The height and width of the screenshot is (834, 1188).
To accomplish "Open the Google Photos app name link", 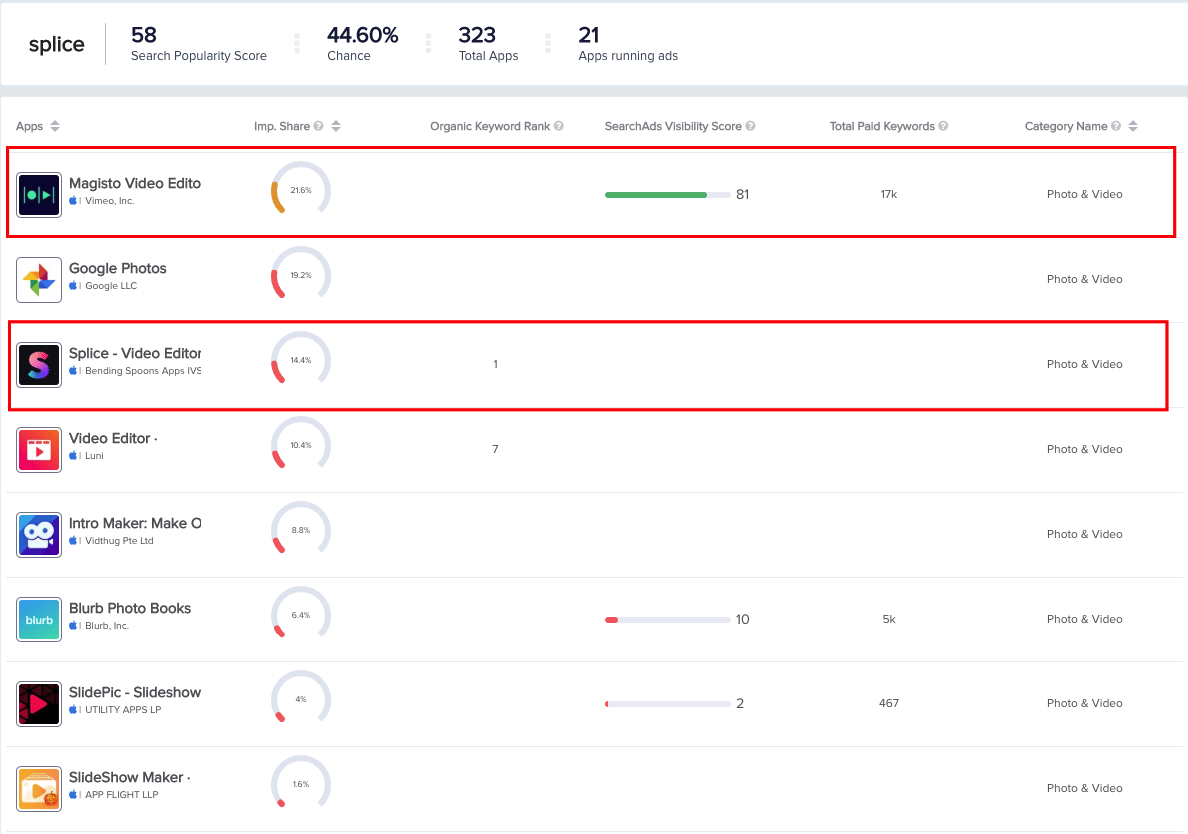I will click(117, 268).
